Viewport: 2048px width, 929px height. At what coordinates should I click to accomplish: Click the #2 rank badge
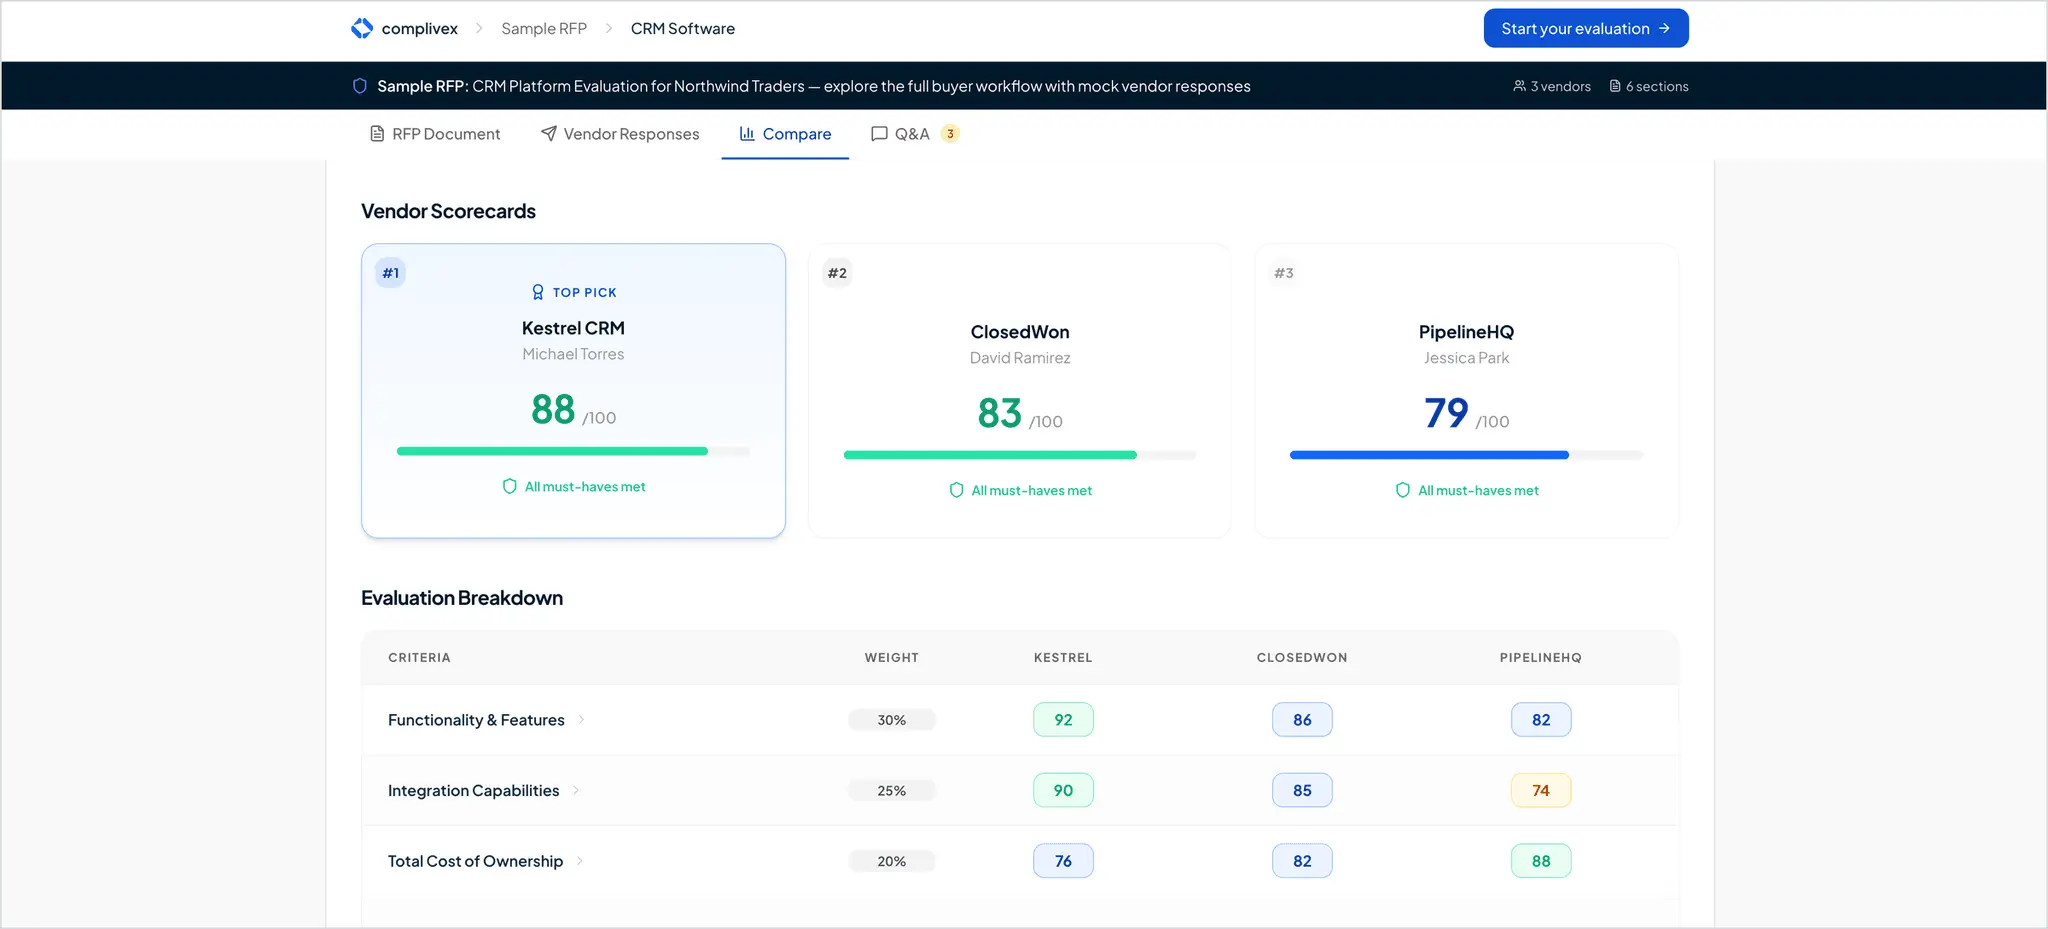(837, 273)
